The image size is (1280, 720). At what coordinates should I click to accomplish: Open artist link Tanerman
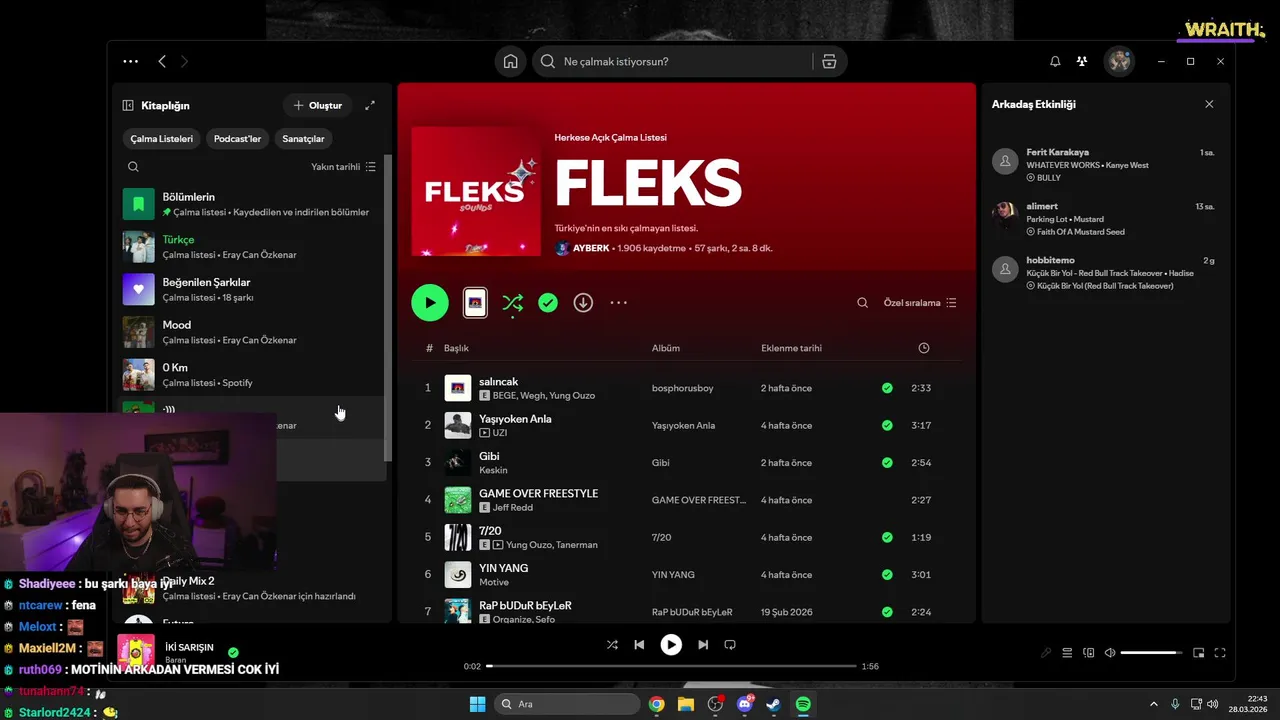pos(576,545)
